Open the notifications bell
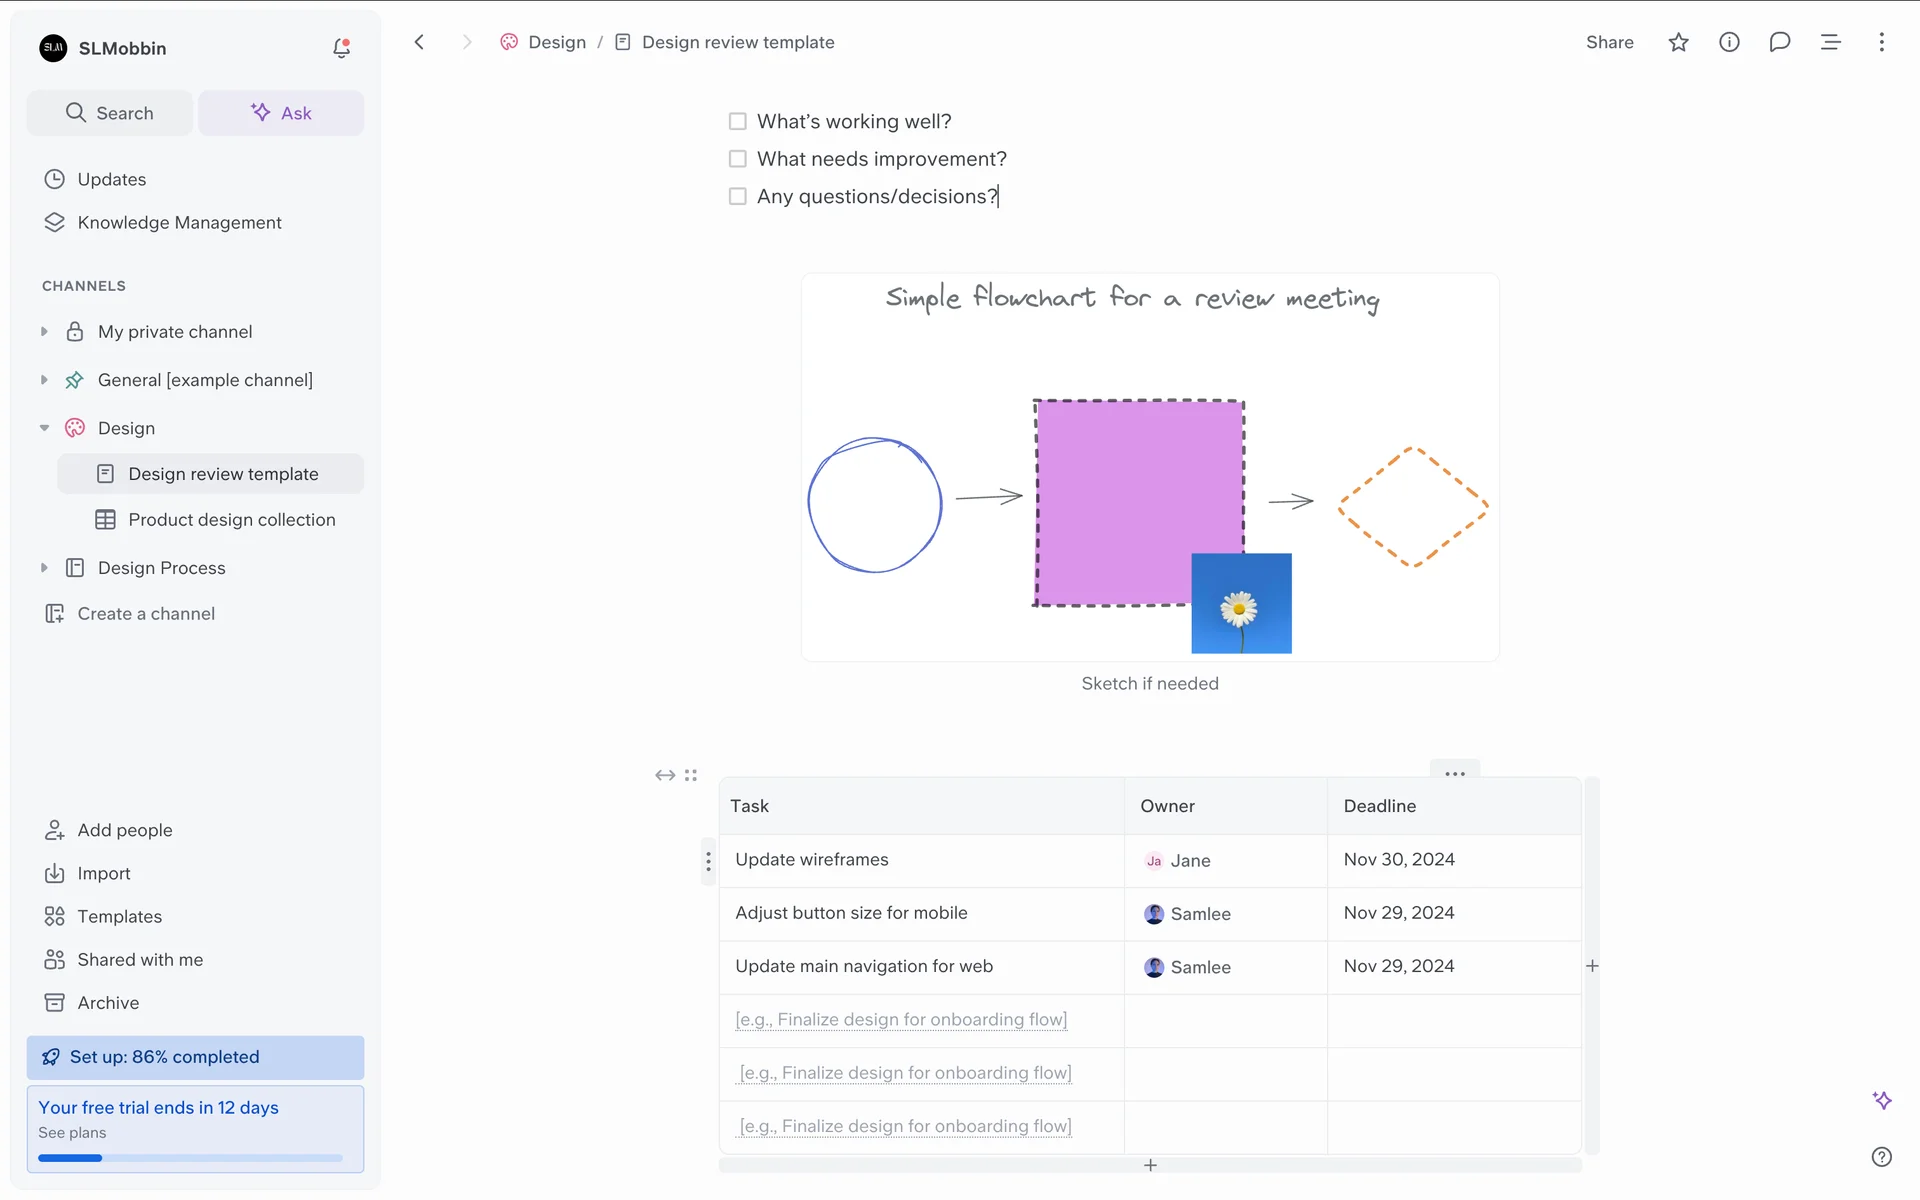This screenshot has height=1200, width=1920. (x=341, y=48)
